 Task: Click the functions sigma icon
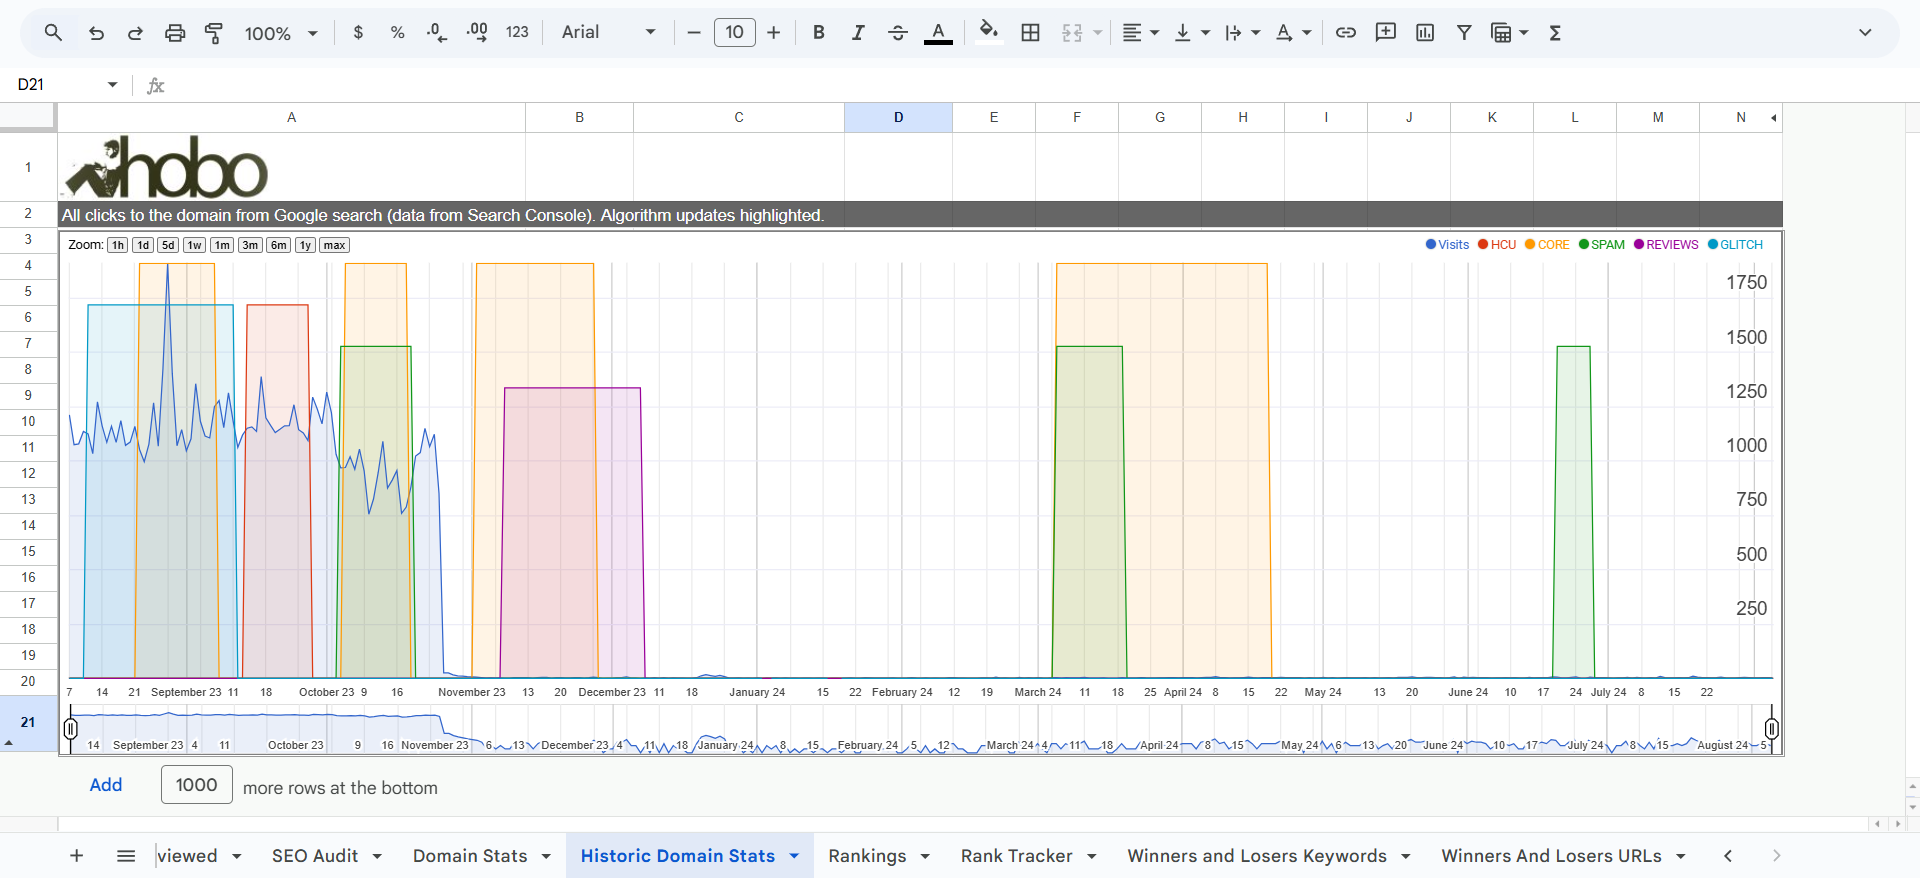(x=1555, y=33)
